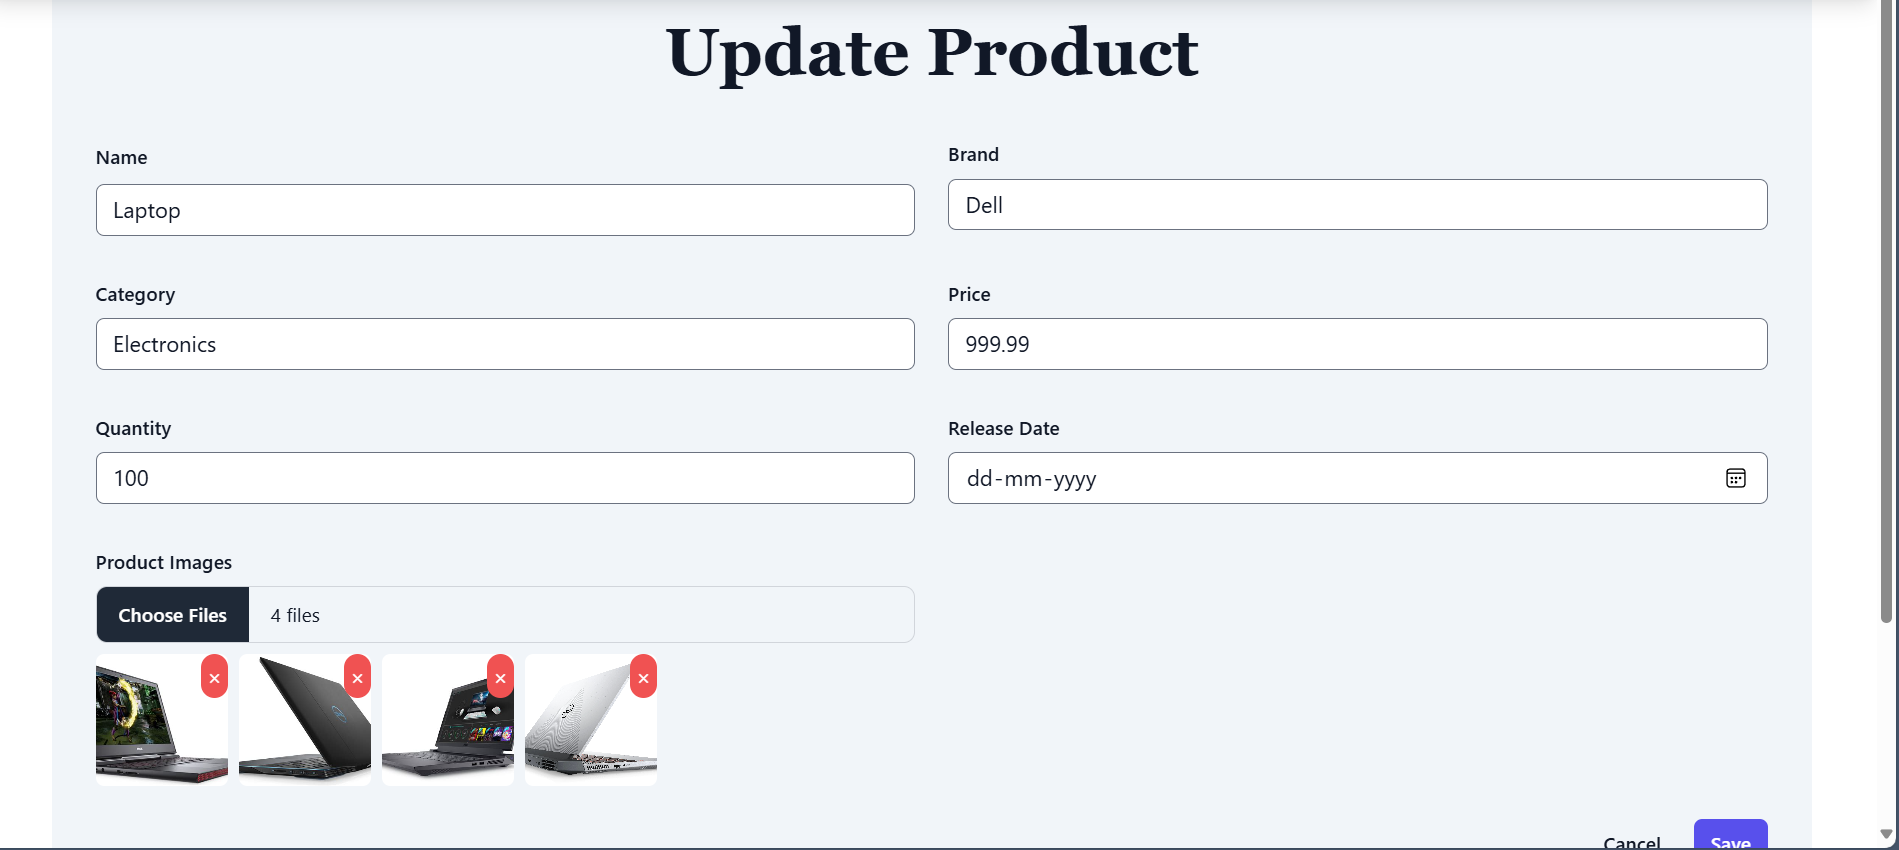Click the Name input containing Laptop
This screenshot has height=850, width=1899.
tap(504, 210)
